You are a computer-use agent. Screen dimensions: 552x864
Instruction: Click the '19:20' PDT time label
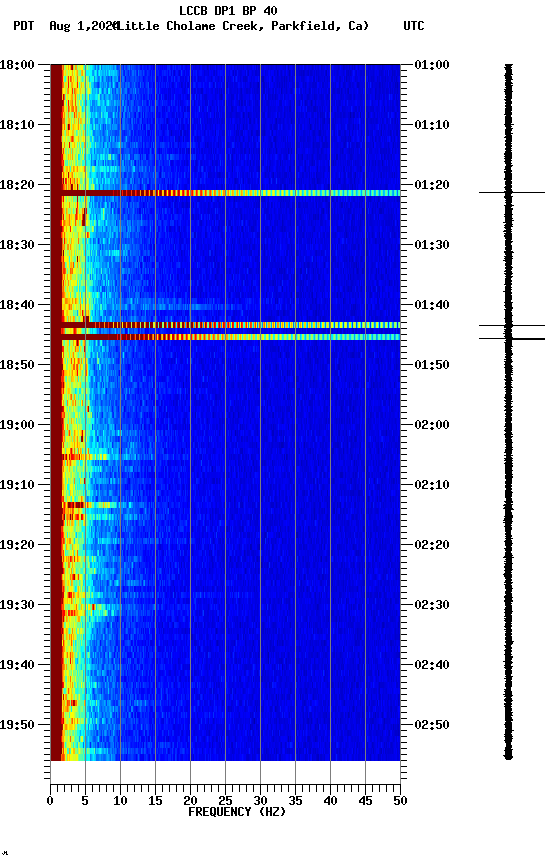[x=17, y=546]
